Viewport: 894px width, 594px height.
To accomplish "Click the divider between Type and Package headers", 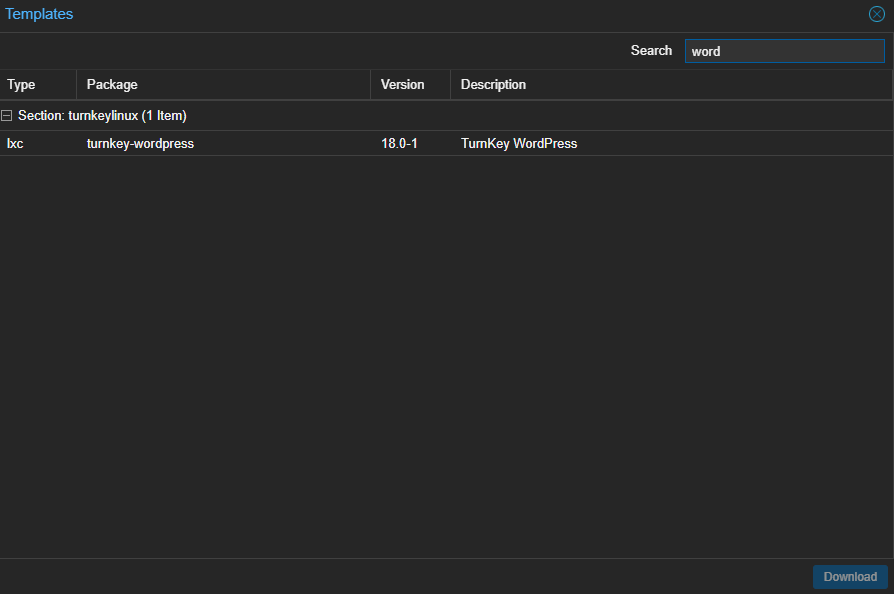I will tap(76, 85).
